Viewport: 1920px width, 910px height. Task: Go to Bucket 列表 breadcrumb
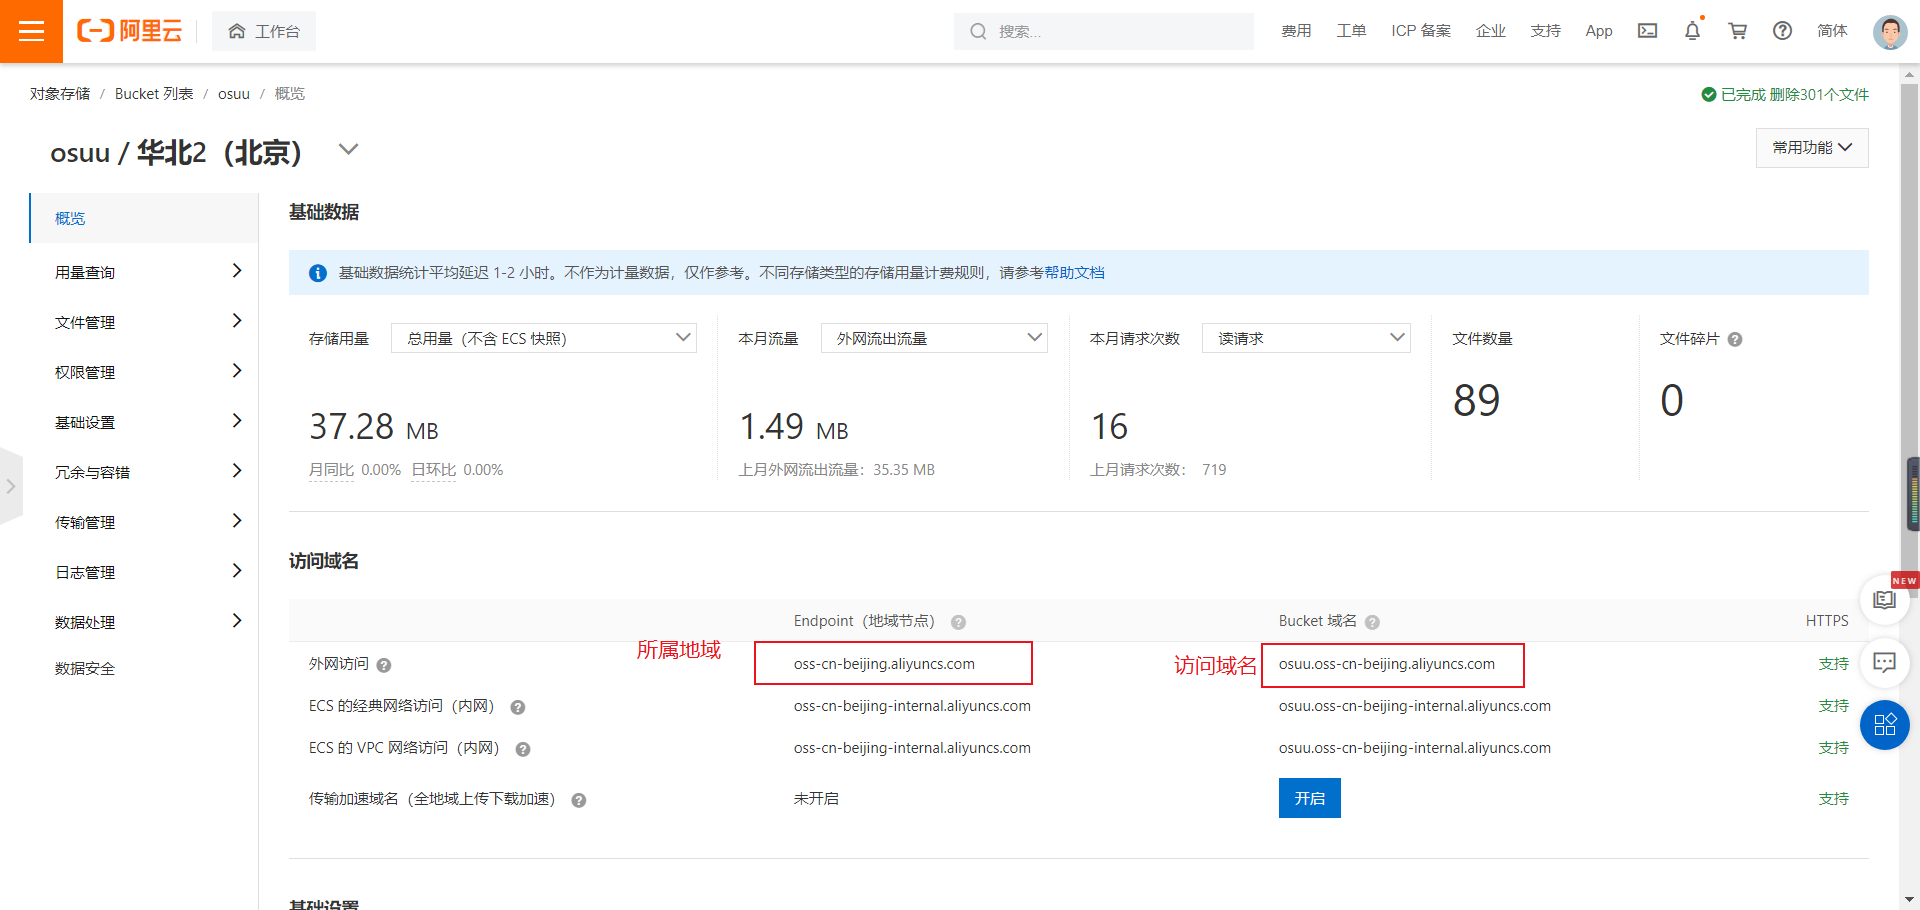click(154, 94)
